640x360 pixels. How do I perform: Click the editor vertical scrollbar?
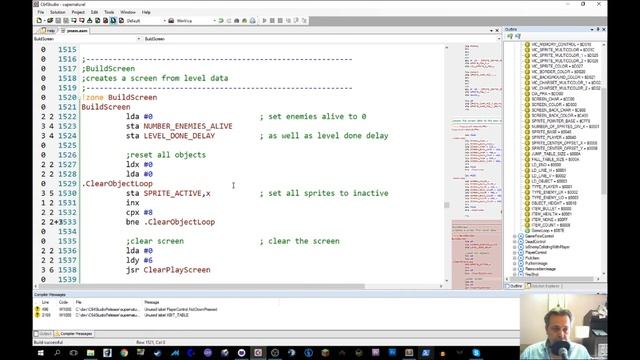pyautogui.click(x=447, y=163)
